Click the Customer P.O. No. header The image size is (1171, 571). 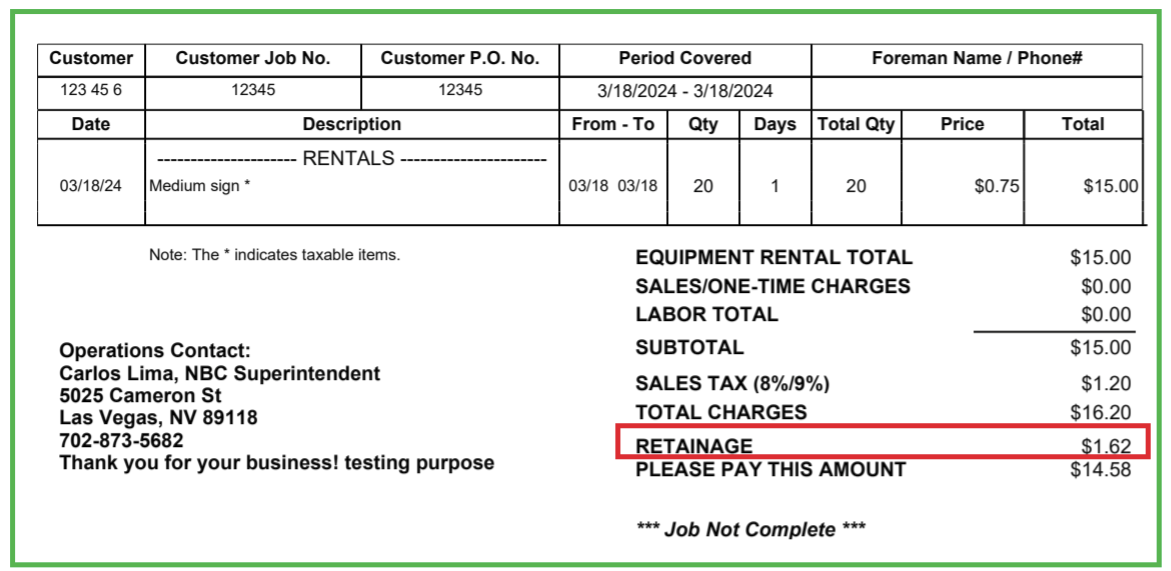click(460, 59)
